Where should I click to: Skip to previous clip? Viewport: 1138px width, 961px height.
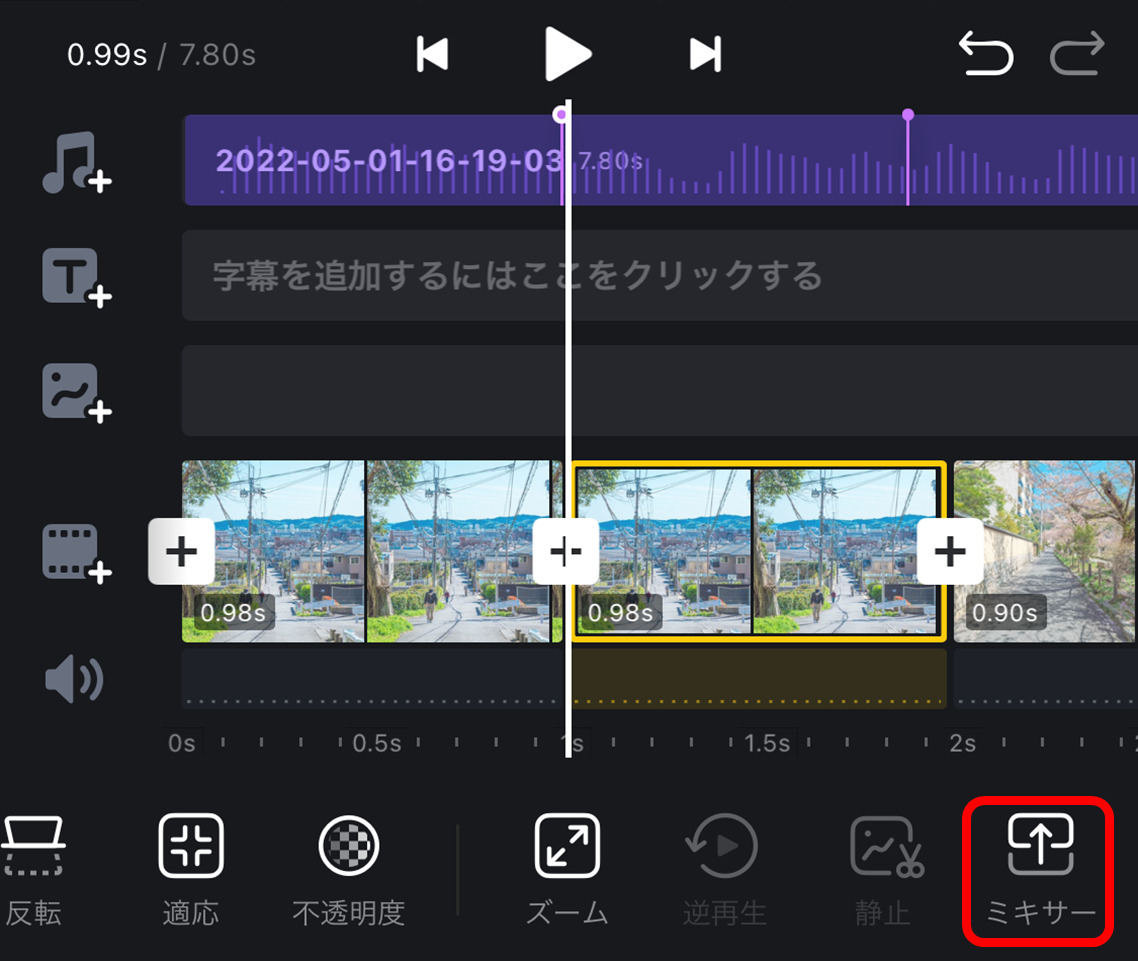point(433,54)
